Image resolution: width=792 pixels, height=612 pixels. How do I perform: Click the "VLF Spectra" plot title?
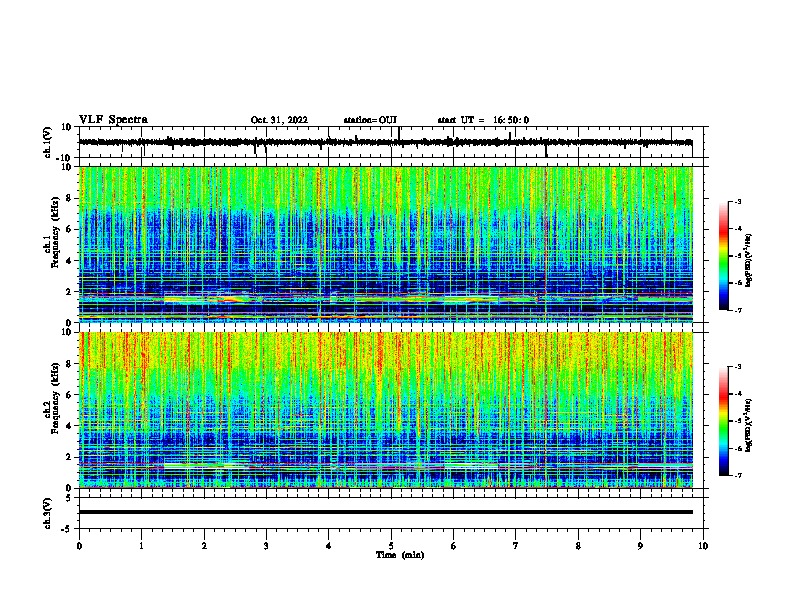tap(114, 120)
